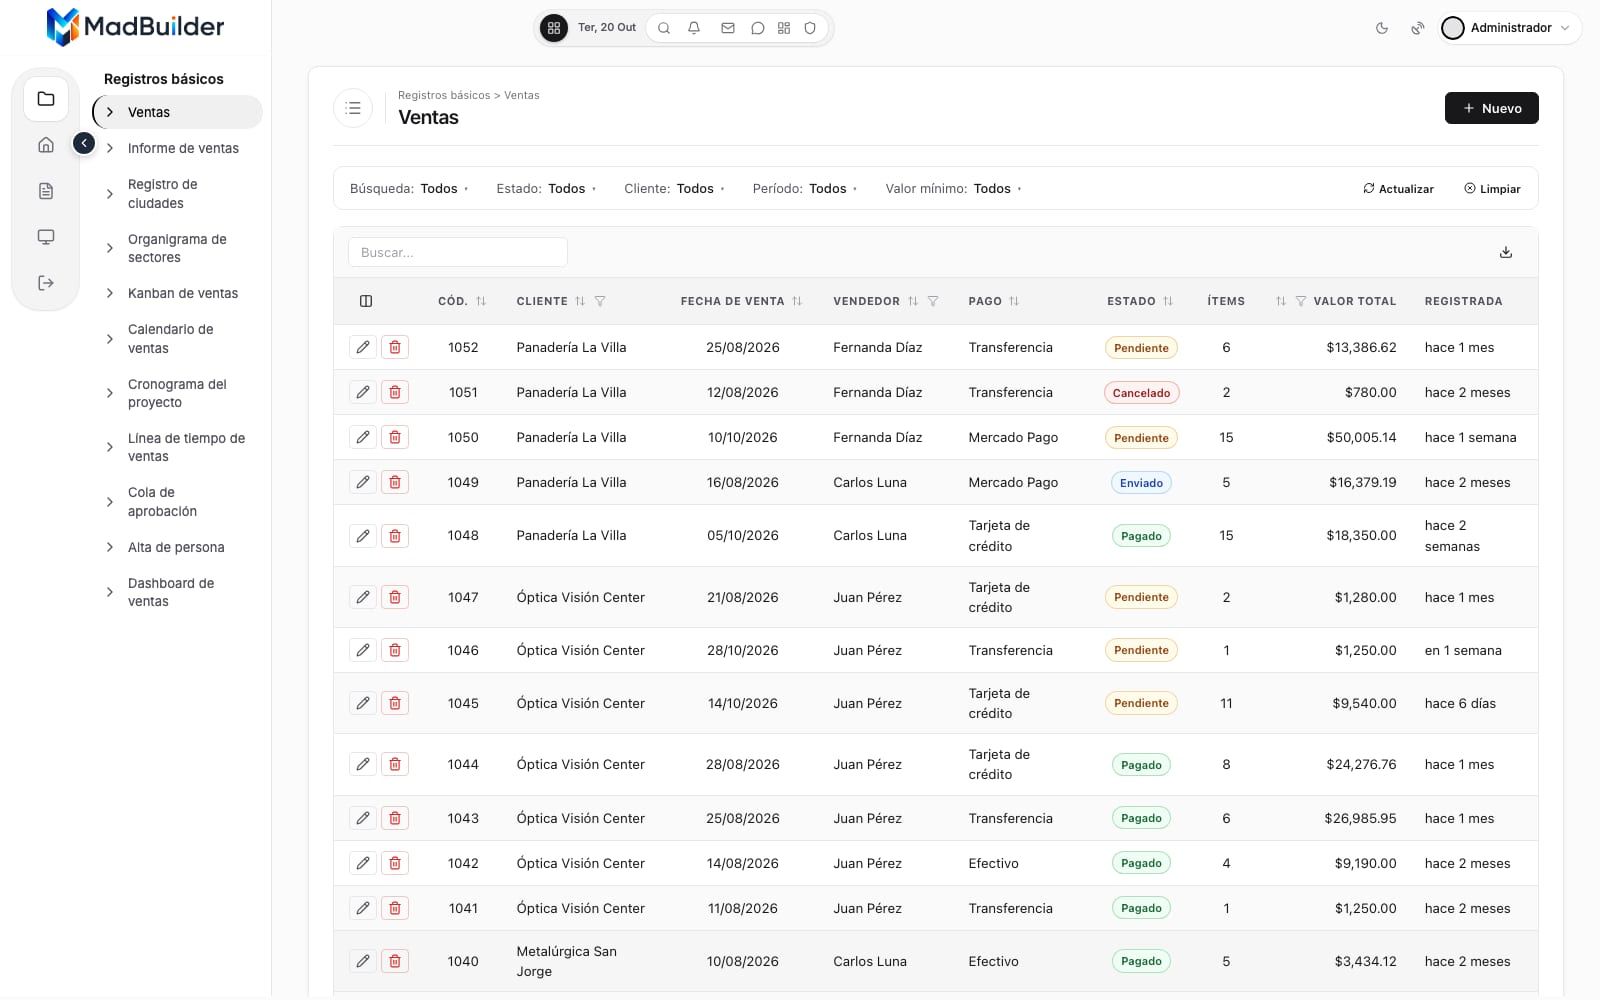Open notifications bell in the top bar
The width and height of the screenshot is (1600, 1000).
pyautogui.click(x=694, y=28)
